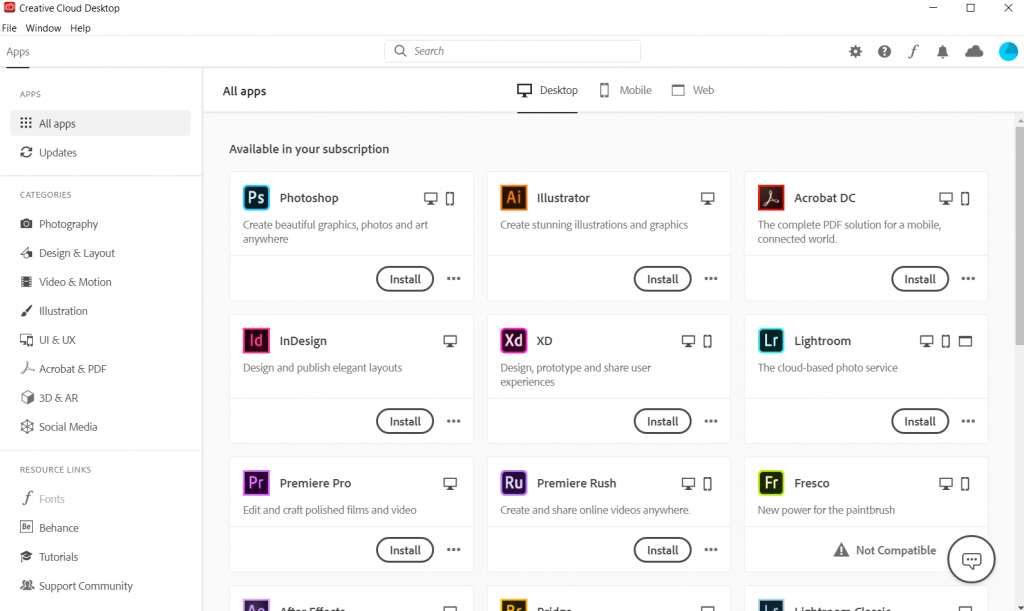Click the Premiere Rush app icon
The height and width of the screenshot is (611, 1024).
(x=513, y=483)
